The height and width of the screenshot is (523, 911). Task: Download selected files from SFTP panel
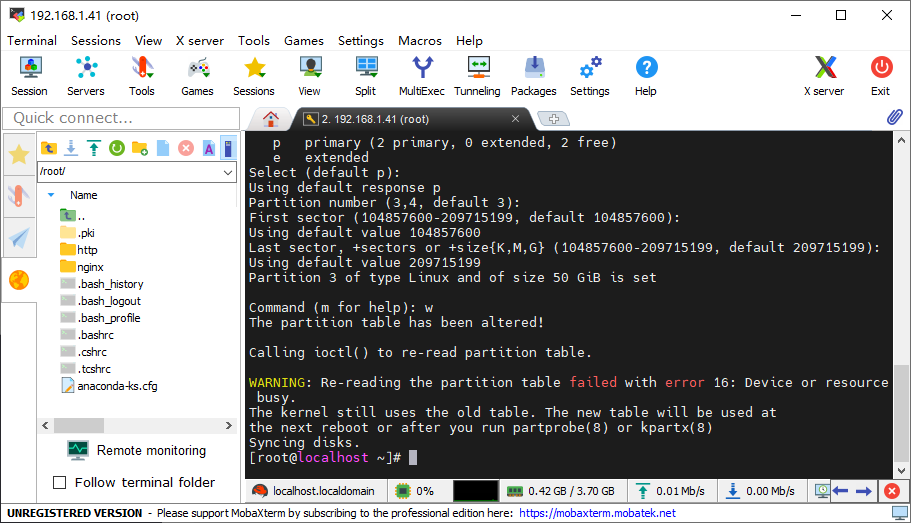(71, 148)
